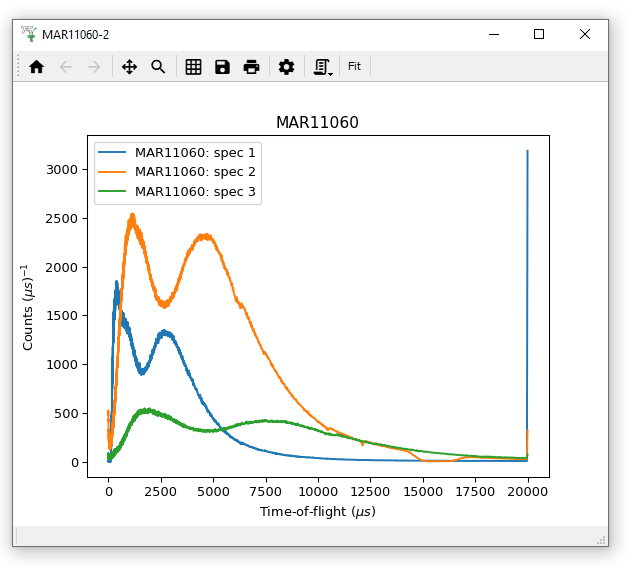Screen dimensions: 635x578
Task: Select legend entry MAR11060: spec 2
Action: (195, 172)
